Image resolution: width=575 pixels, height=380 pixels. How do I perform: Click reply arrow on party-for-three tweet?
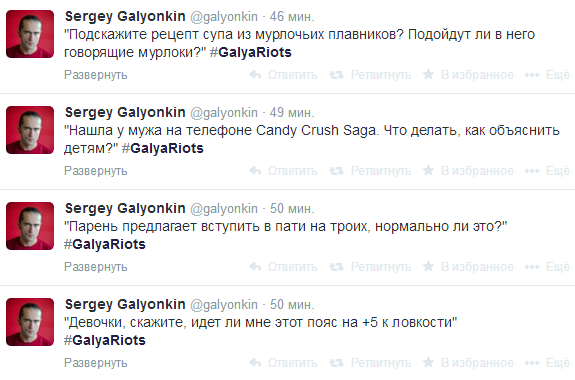point(255,267)
